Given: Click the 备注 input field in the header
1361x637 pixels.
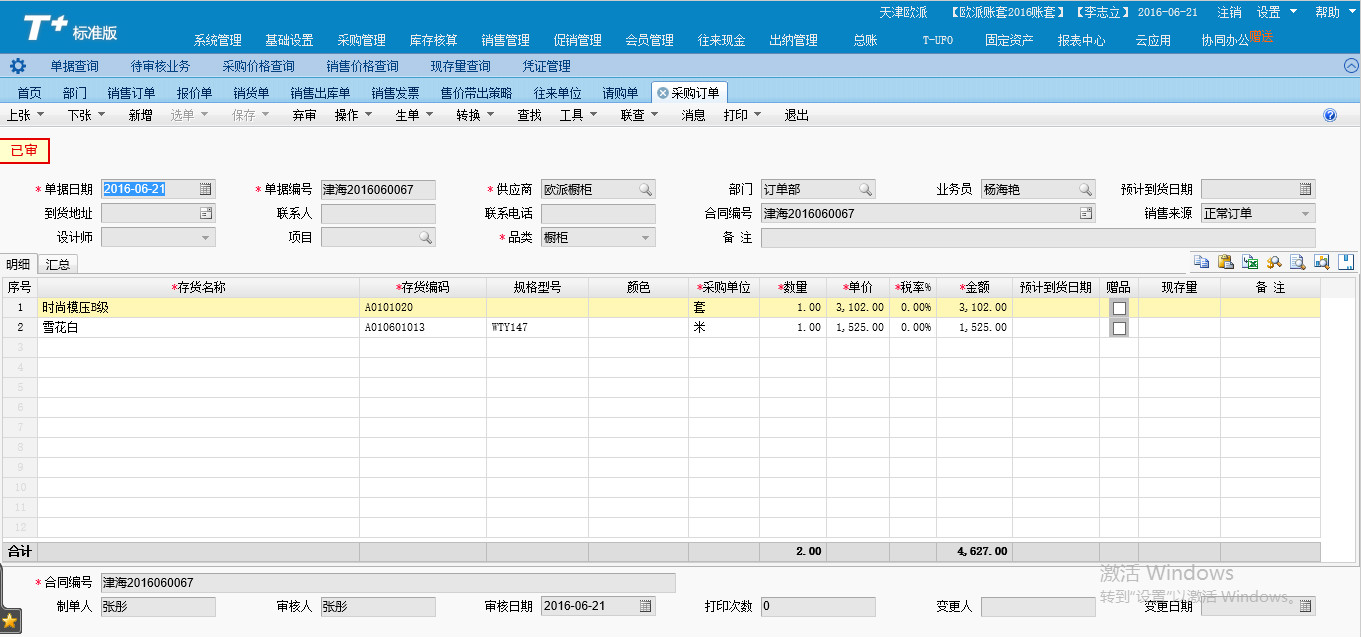Looking at the screenshot, I should [1038, 237].
